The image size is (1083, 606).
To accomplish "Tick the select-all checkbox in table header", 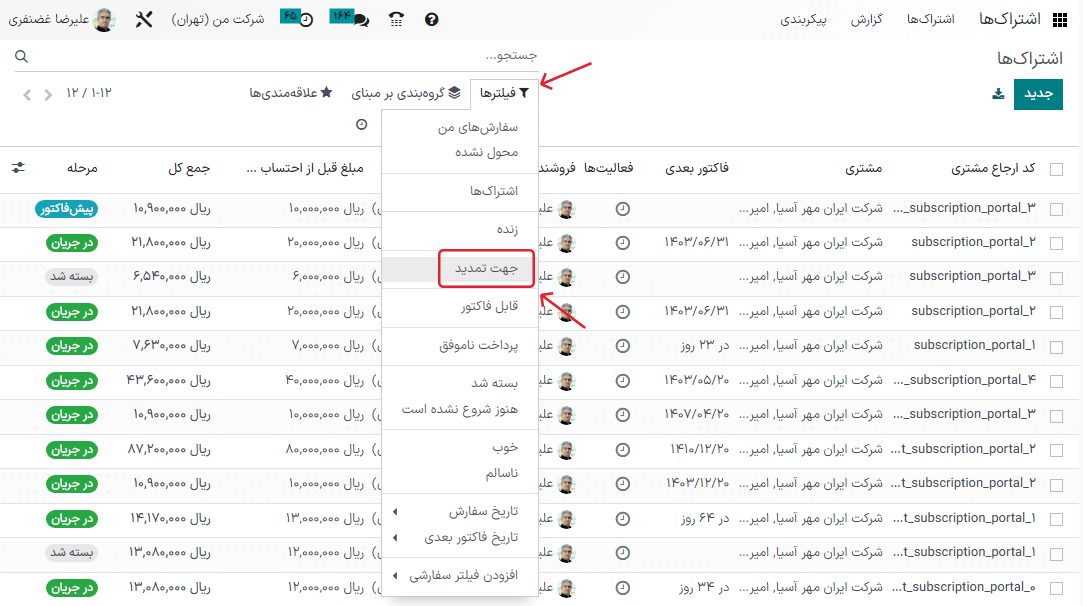I will pyautogui.click(x=1056, y=170).
